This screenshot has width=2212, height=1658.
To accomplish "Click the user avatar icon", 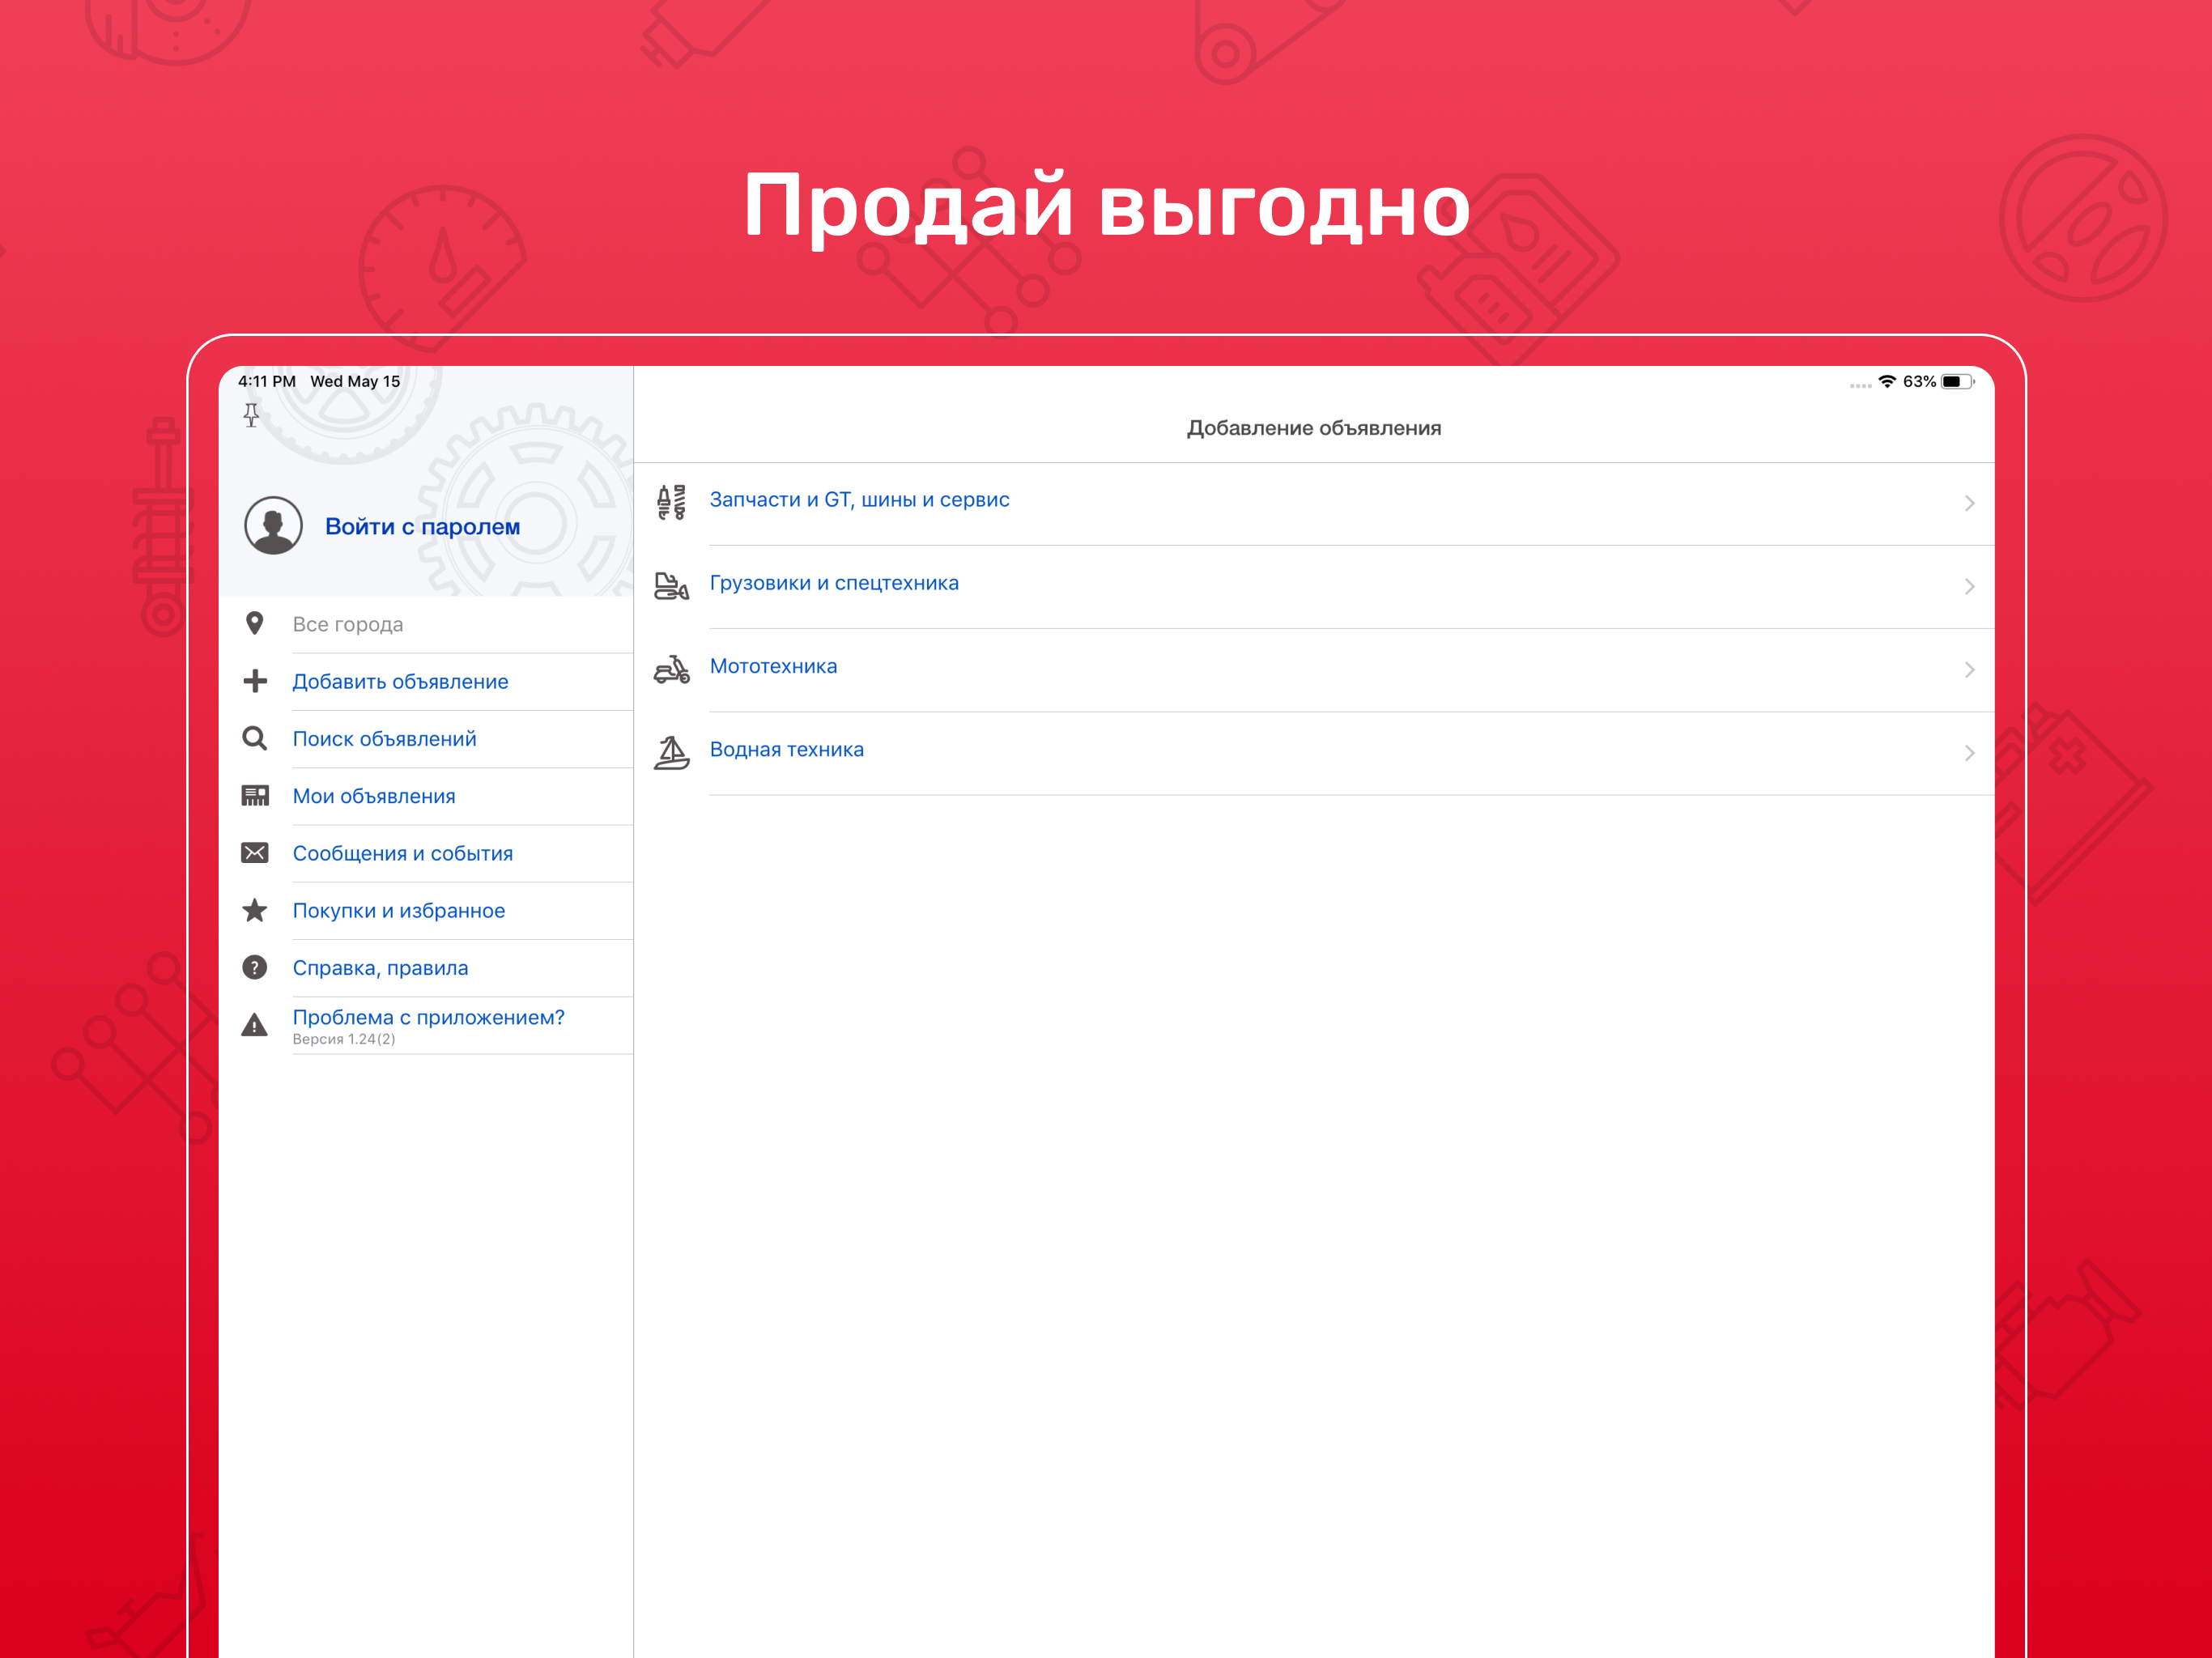I will tap(273, 526).
